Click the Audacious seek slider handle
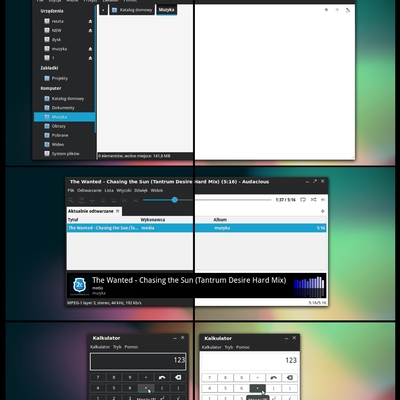 click(x=174, y=200)
